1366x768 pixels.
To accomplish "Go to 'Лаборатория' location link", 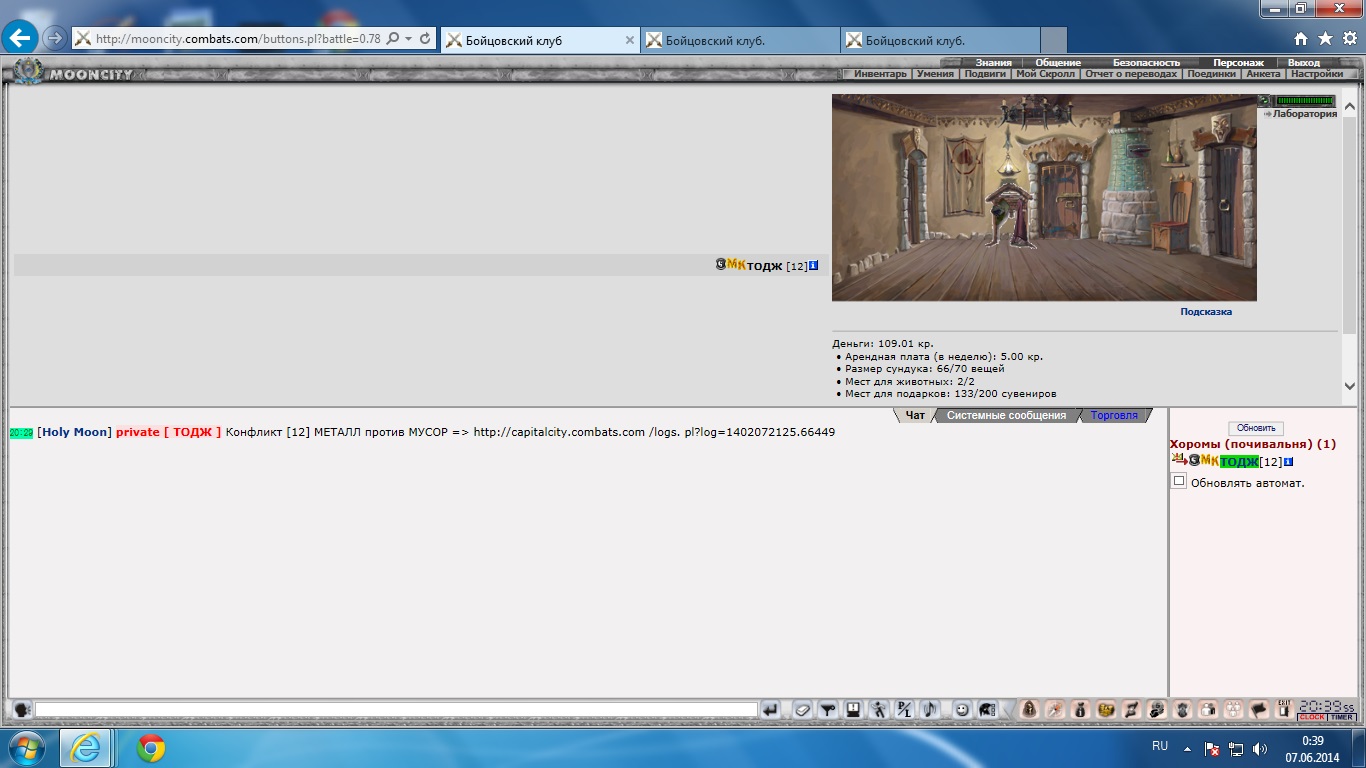I will pyautogui.click(x=1304, y=114).
